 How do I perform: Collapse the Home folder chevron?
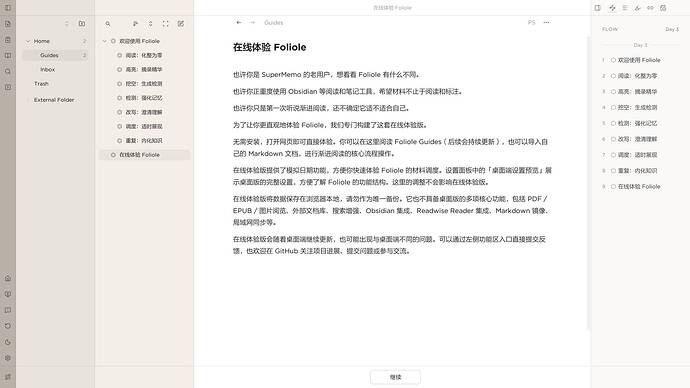28,41
